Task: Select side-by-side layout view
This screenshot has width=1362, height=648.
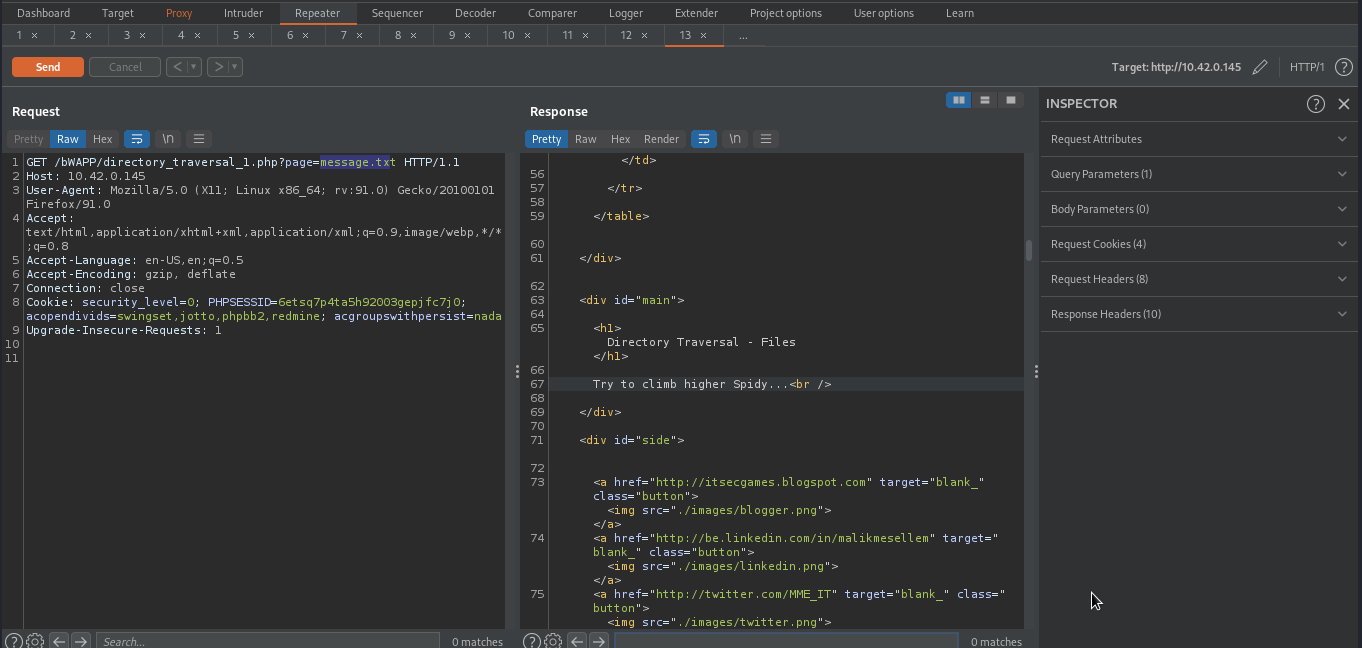Action: 958,100
